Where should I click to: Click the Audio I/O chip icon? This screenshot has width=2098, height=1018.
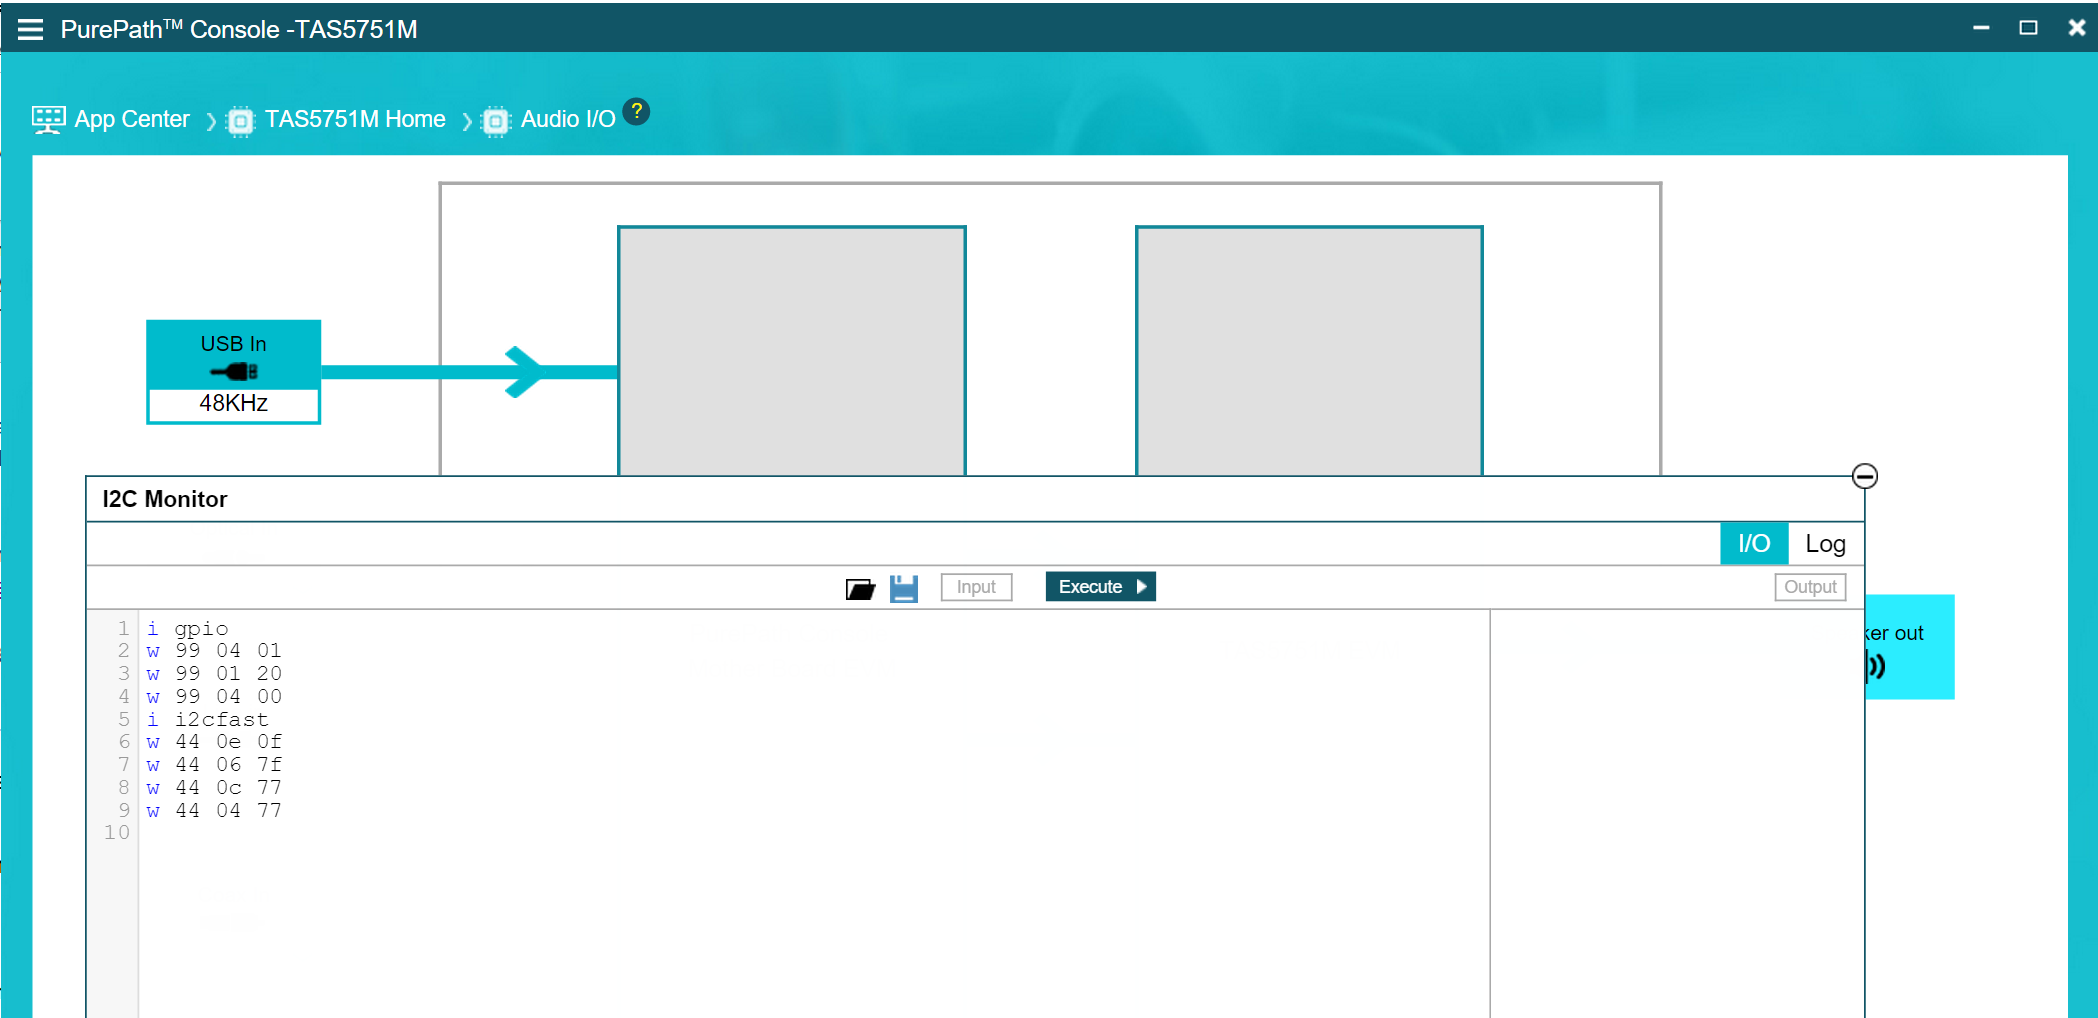pos(496,121)
